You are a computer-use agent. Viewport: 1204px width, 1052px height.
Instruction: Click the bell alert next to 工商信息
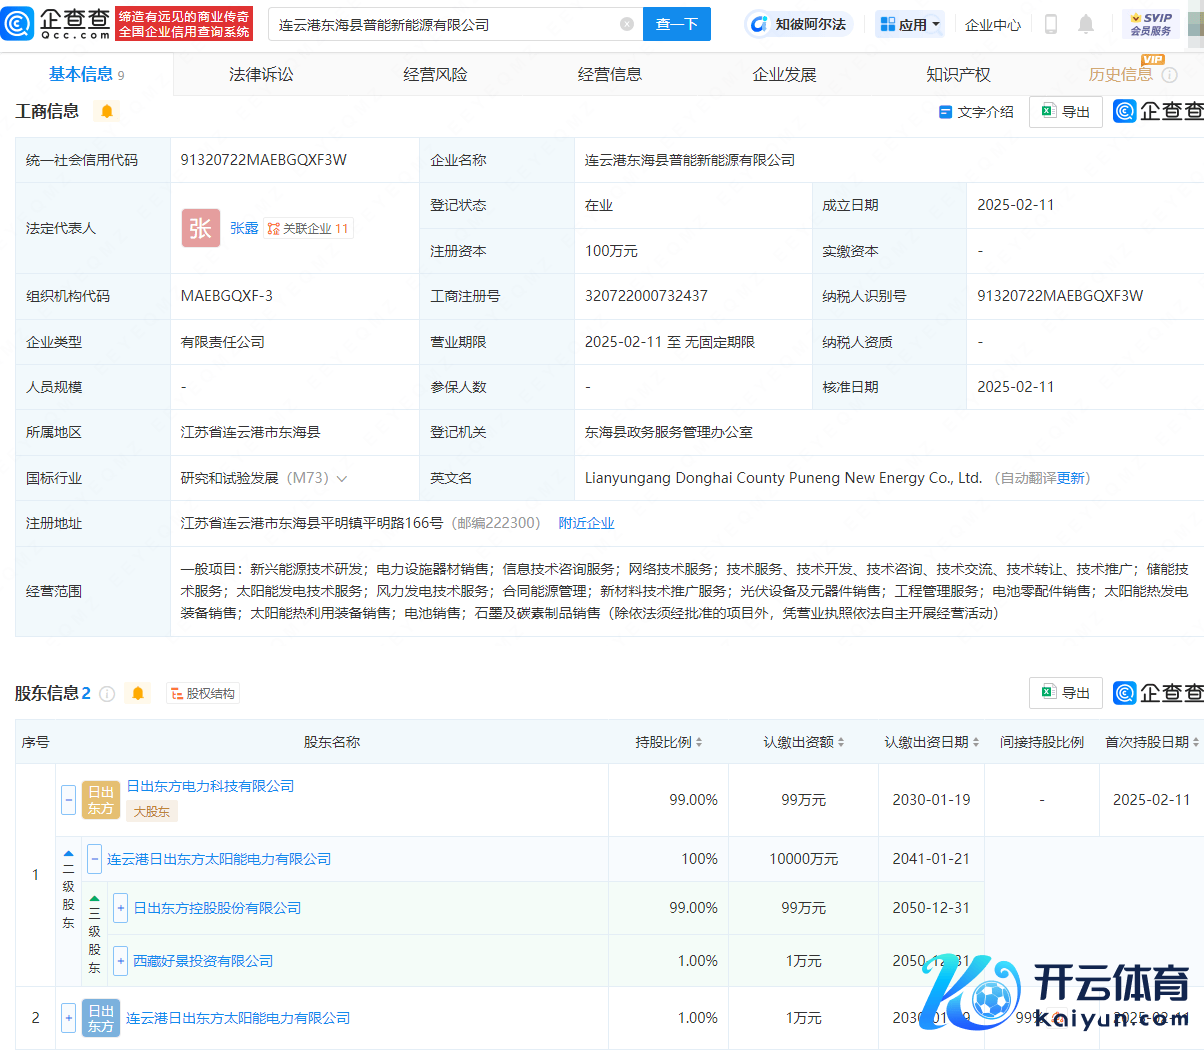pyautogui.click(x=107, y=111)
